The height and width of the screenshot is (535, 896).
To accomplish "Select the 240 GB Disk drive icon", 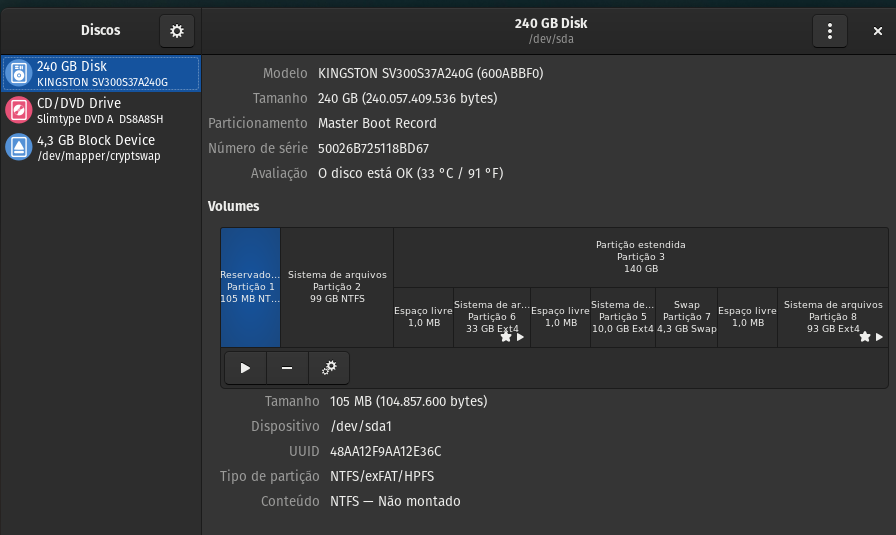I will tap(19, 73).
